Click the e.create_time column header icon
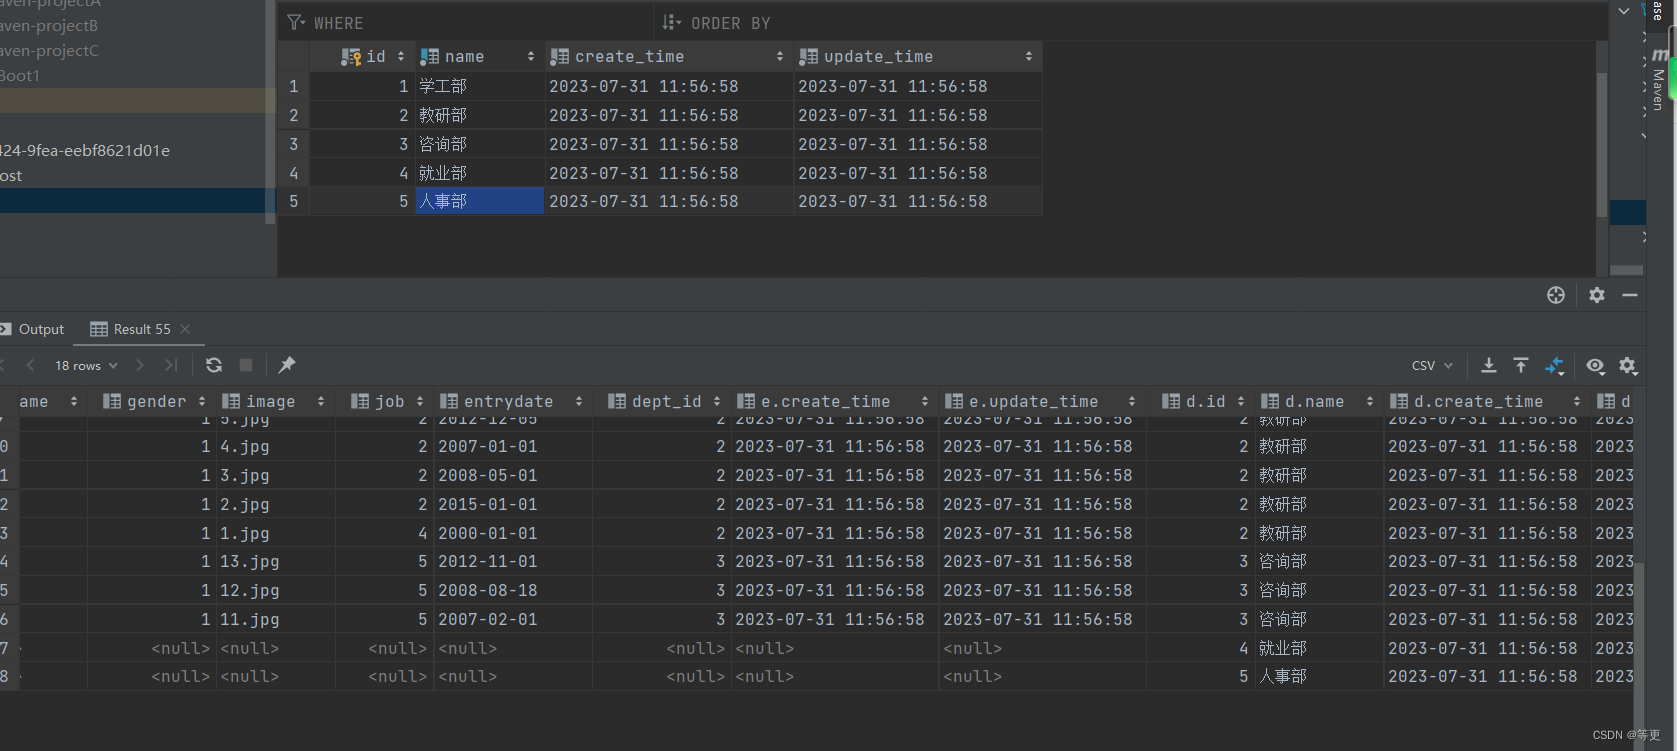The image size is (1677, 751). pyautogui.click(x=746, y=401)
